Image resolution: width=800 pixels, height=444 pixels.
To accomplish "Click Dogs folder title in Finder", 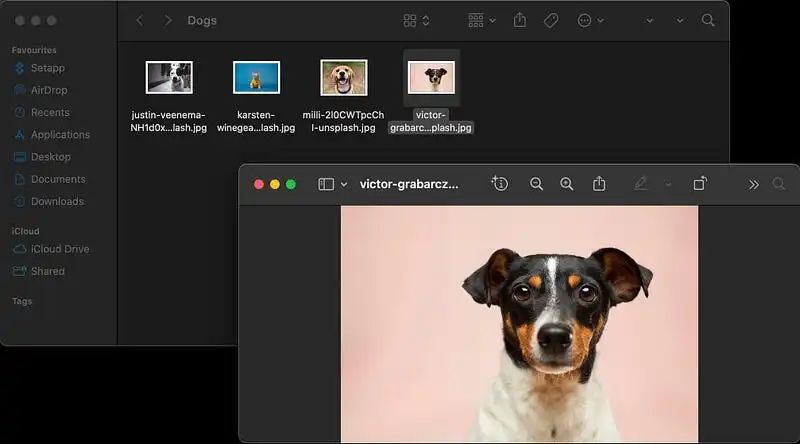I will coord(202,20).
